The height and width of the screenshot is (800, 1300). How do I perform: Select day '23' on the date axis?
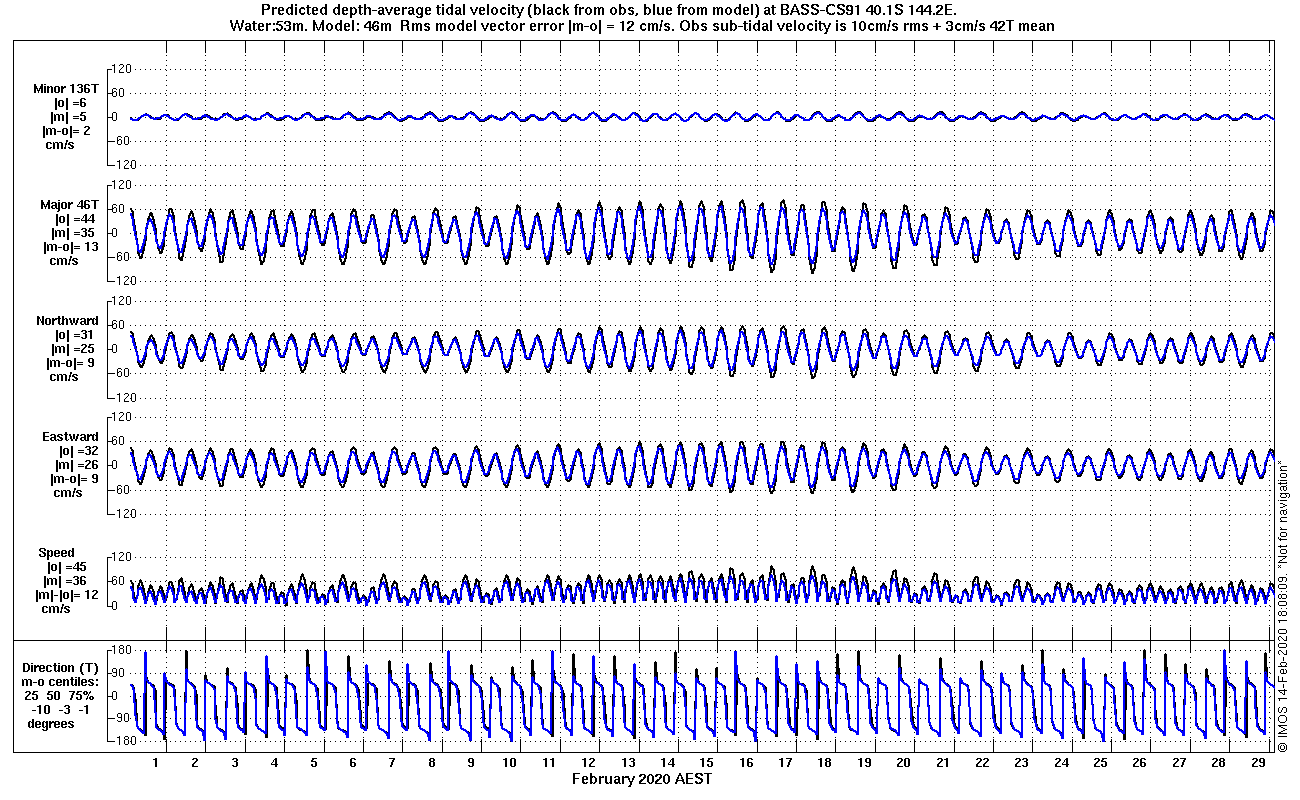[x=1021, y=763]
